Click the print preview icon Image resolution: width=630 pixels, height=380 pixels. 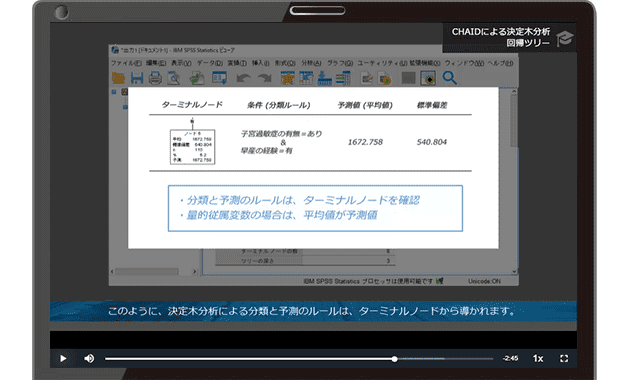(174, 78)
